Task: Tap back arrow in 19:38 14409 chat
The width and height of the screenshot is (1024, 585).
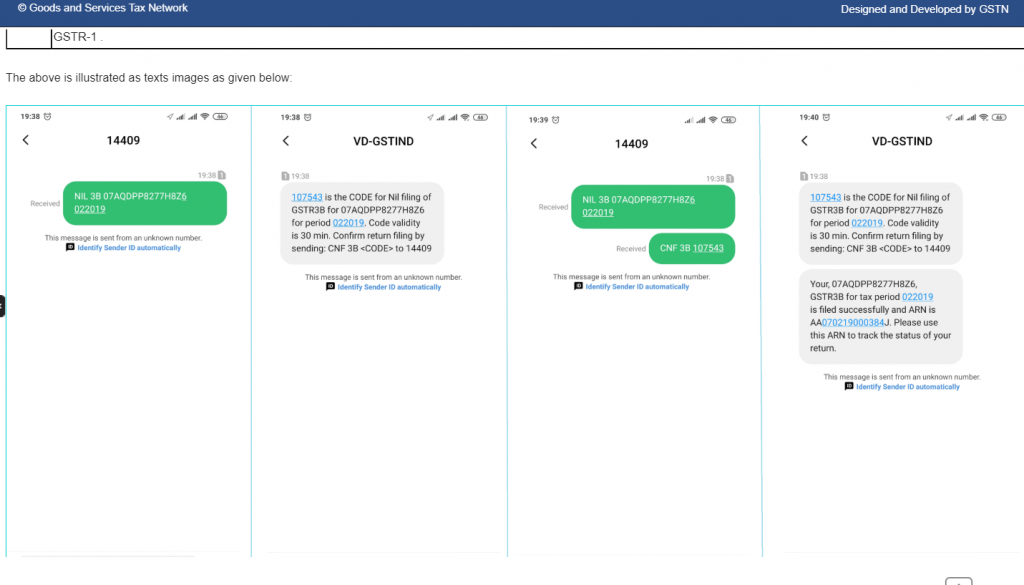Action: click(x=25, y=140)
